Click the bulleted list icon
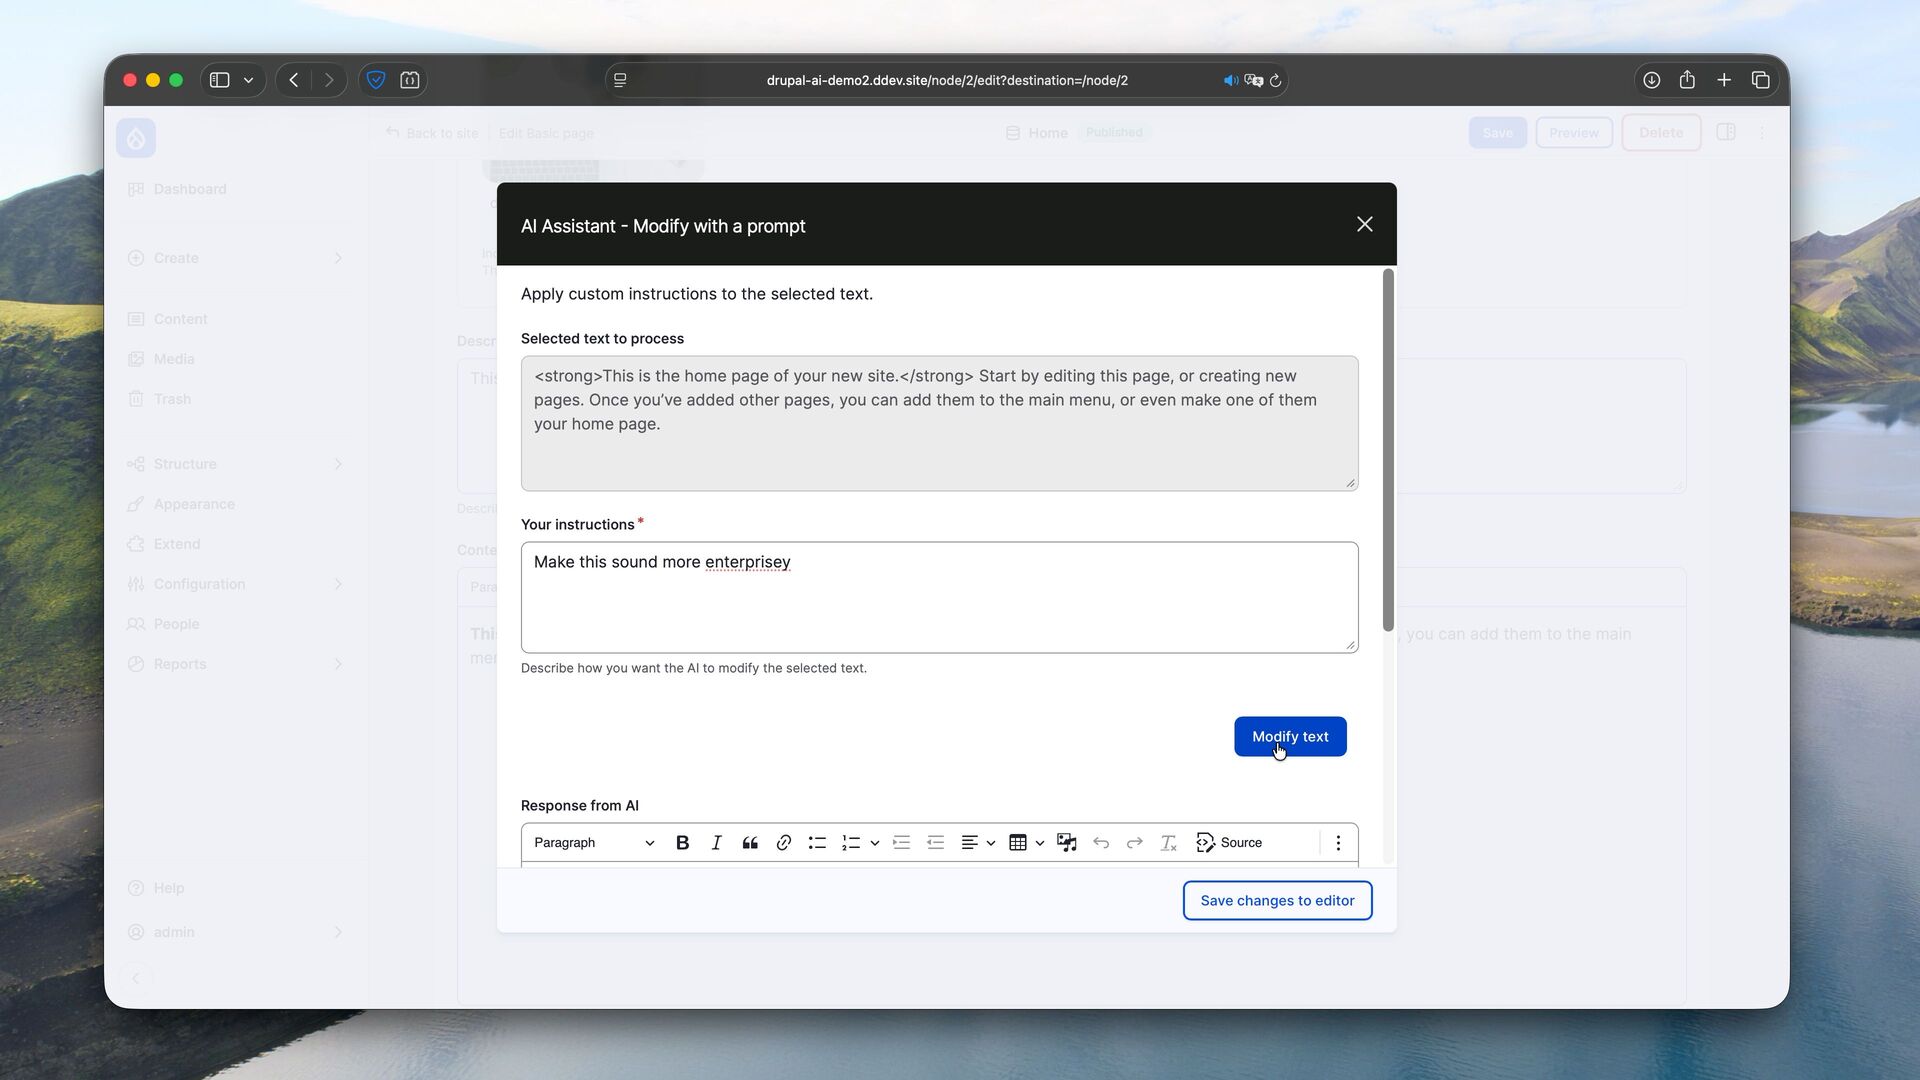Image resolution: width=1920 pixels, height=1080 pixels. point(817,843)
